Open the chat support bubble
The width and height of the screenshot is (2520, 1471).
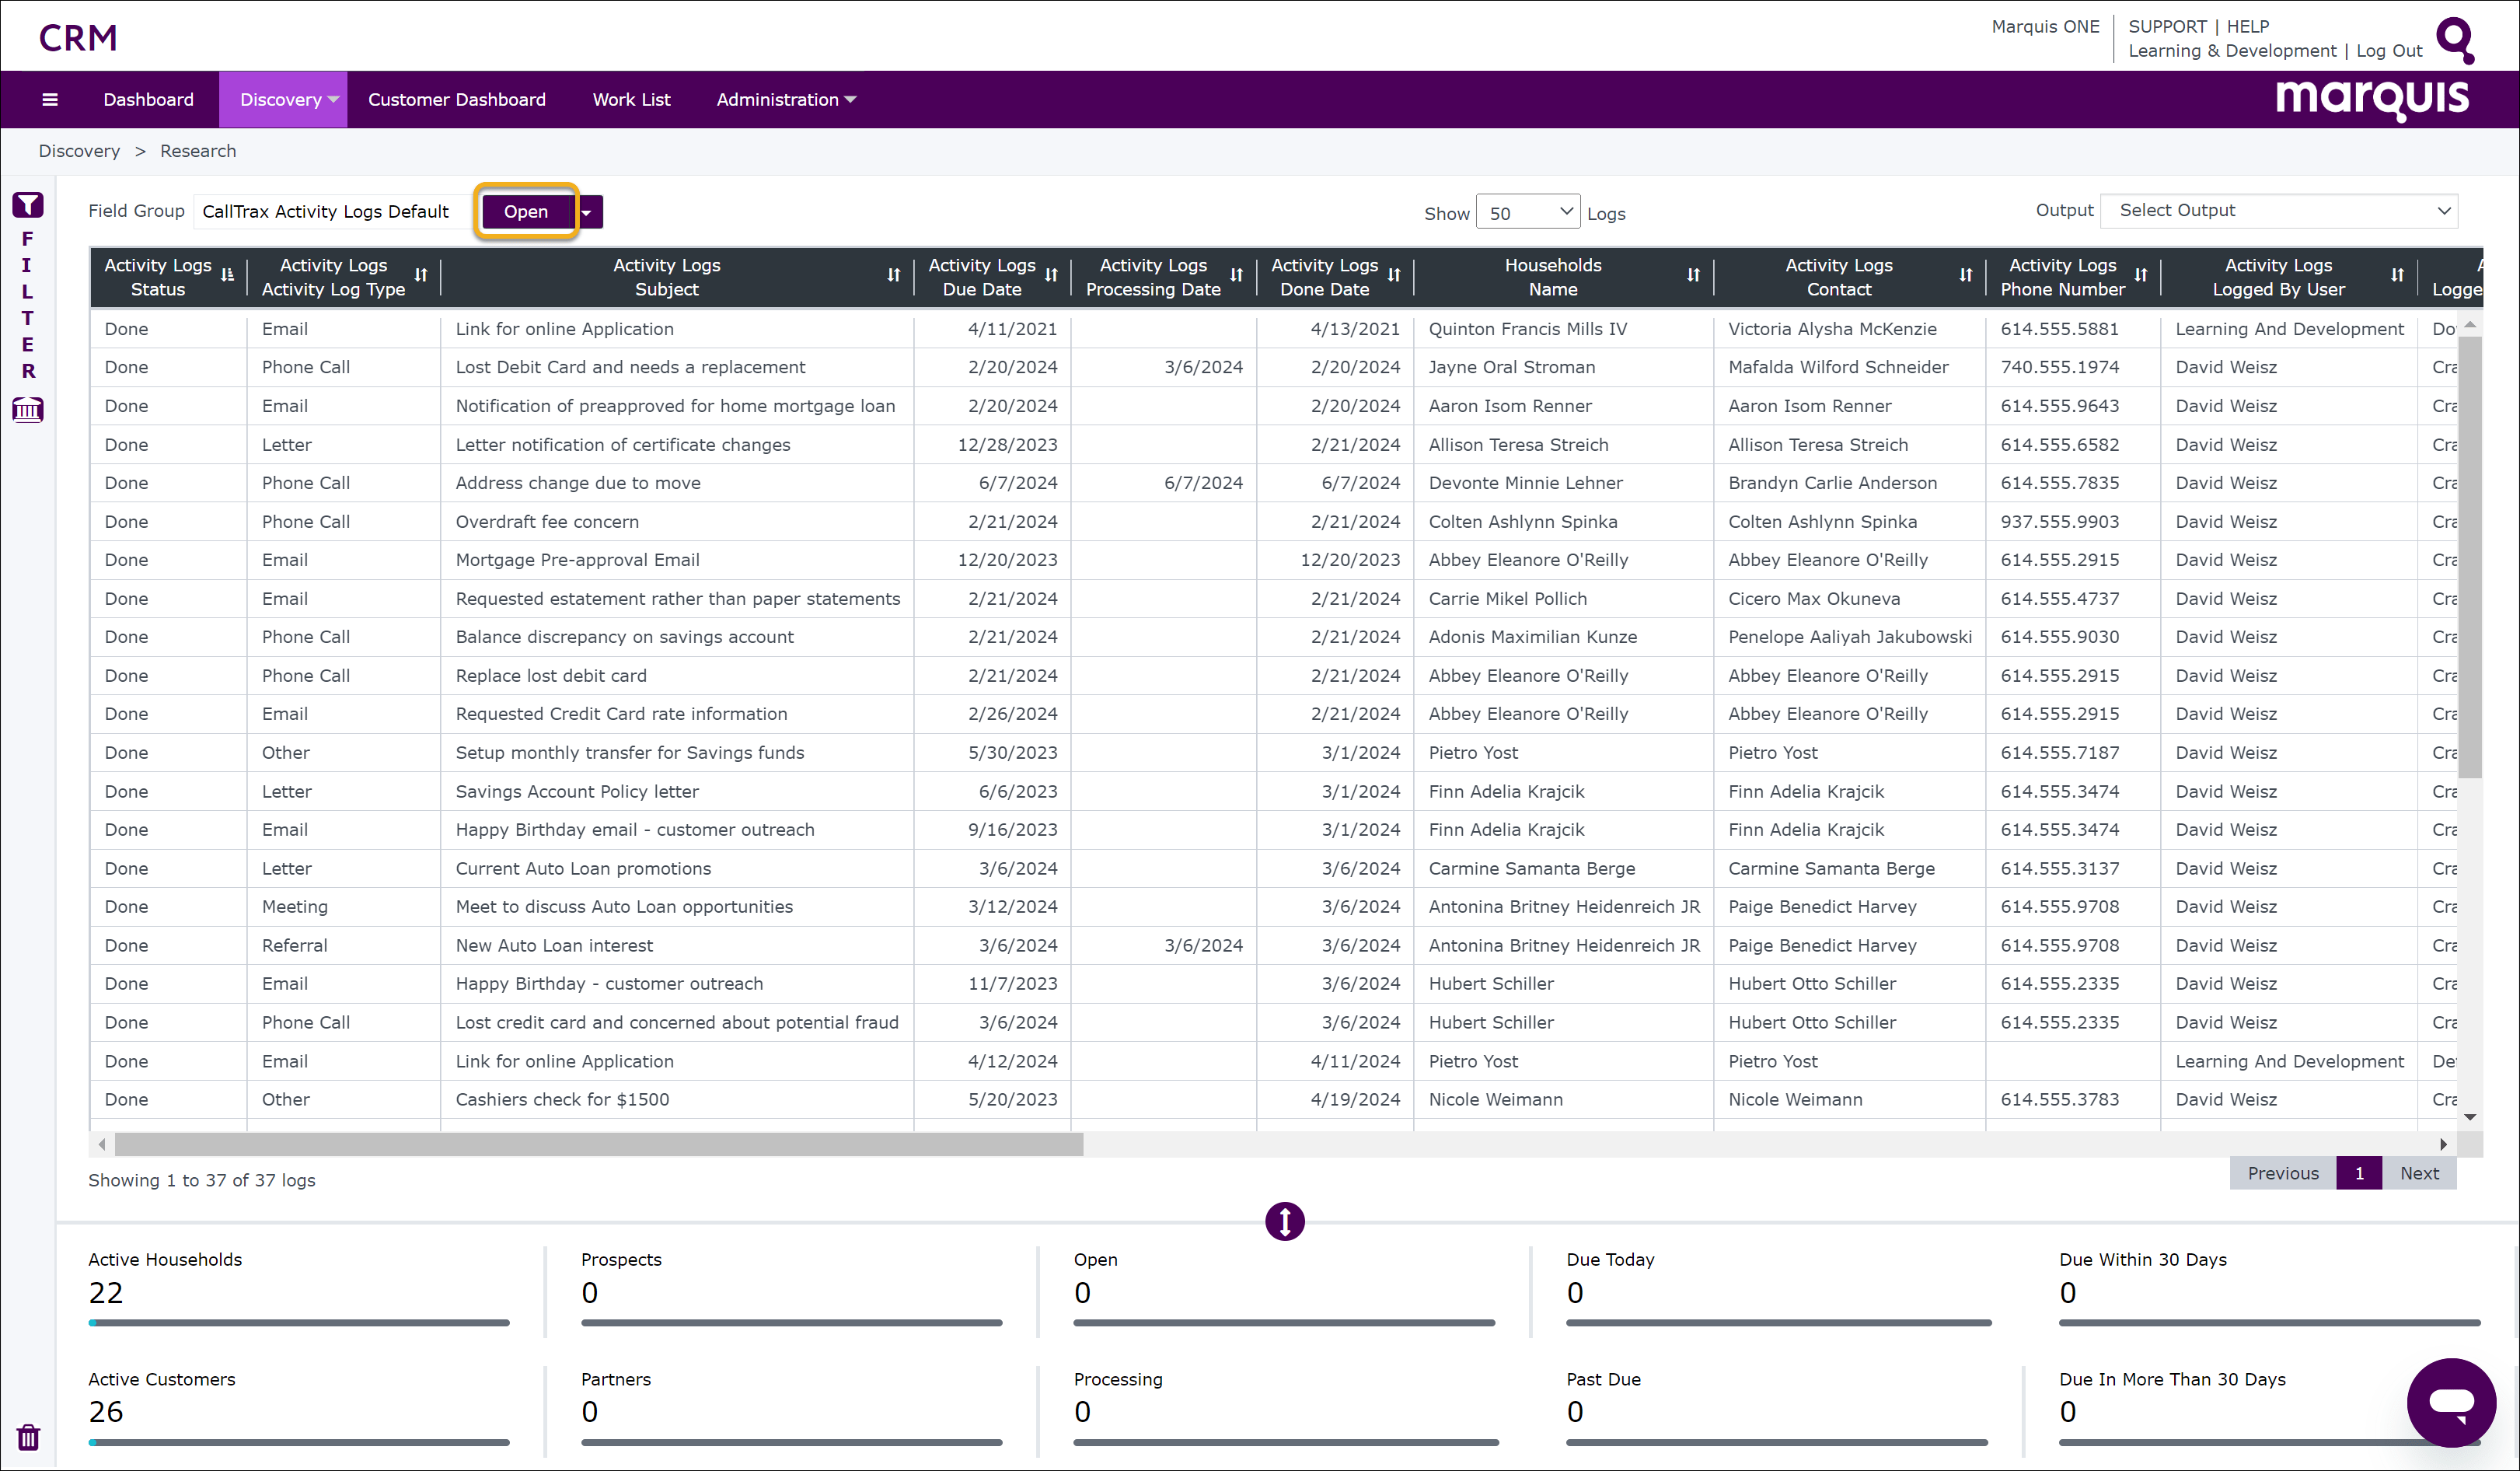(2452, 1402)
